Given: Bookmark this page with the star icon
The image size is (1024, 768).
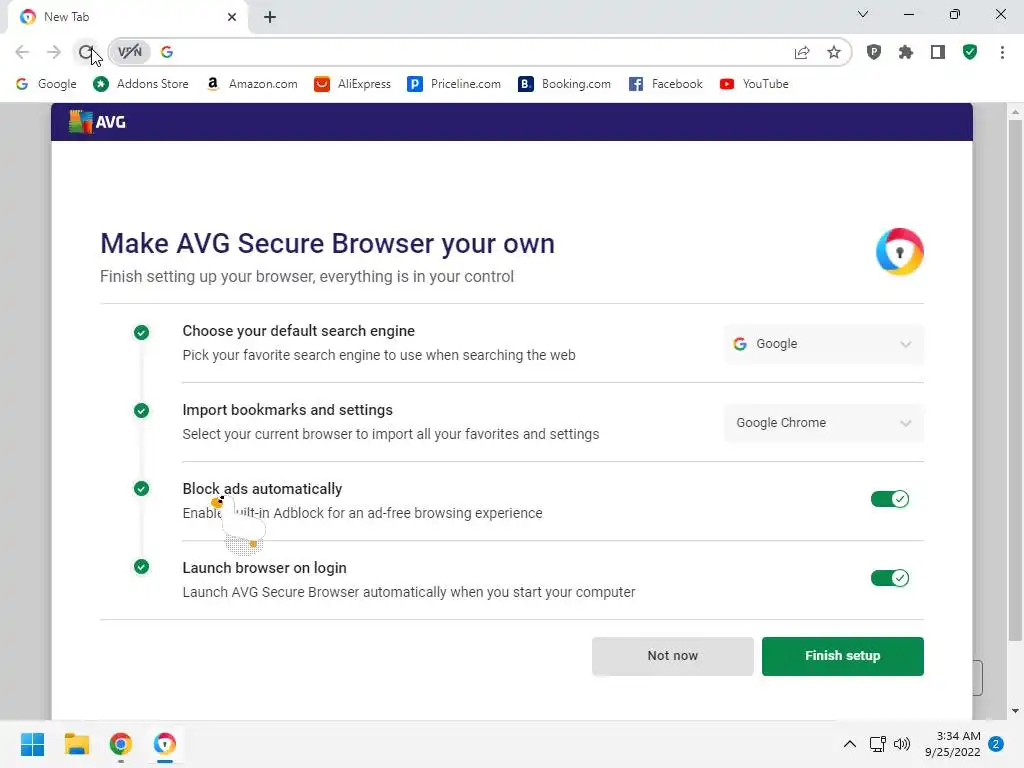Looking at the screenshot, I should [x=834, y=52].
